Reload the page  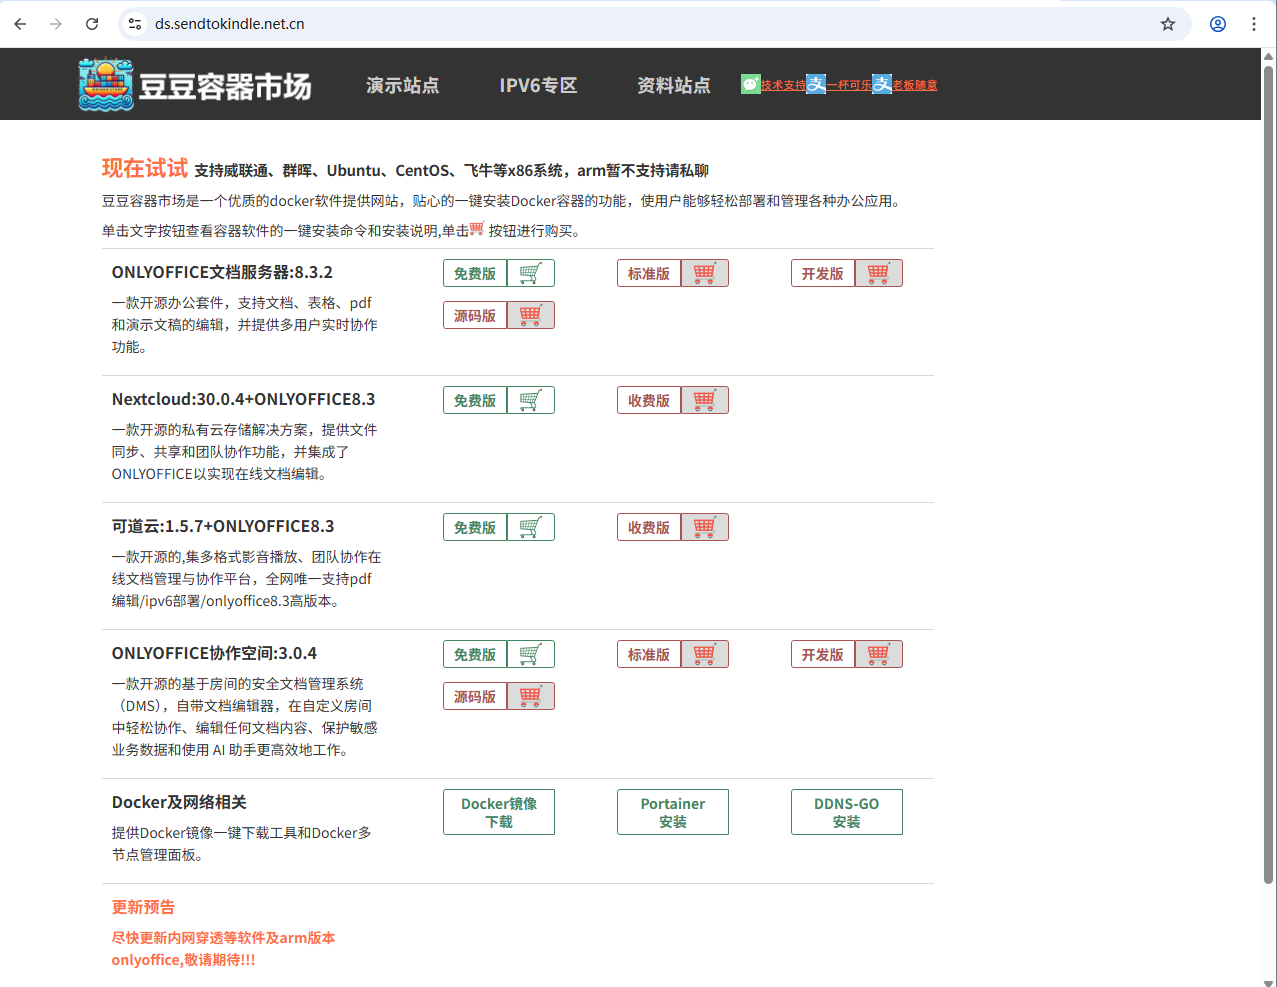coord(92,24)
